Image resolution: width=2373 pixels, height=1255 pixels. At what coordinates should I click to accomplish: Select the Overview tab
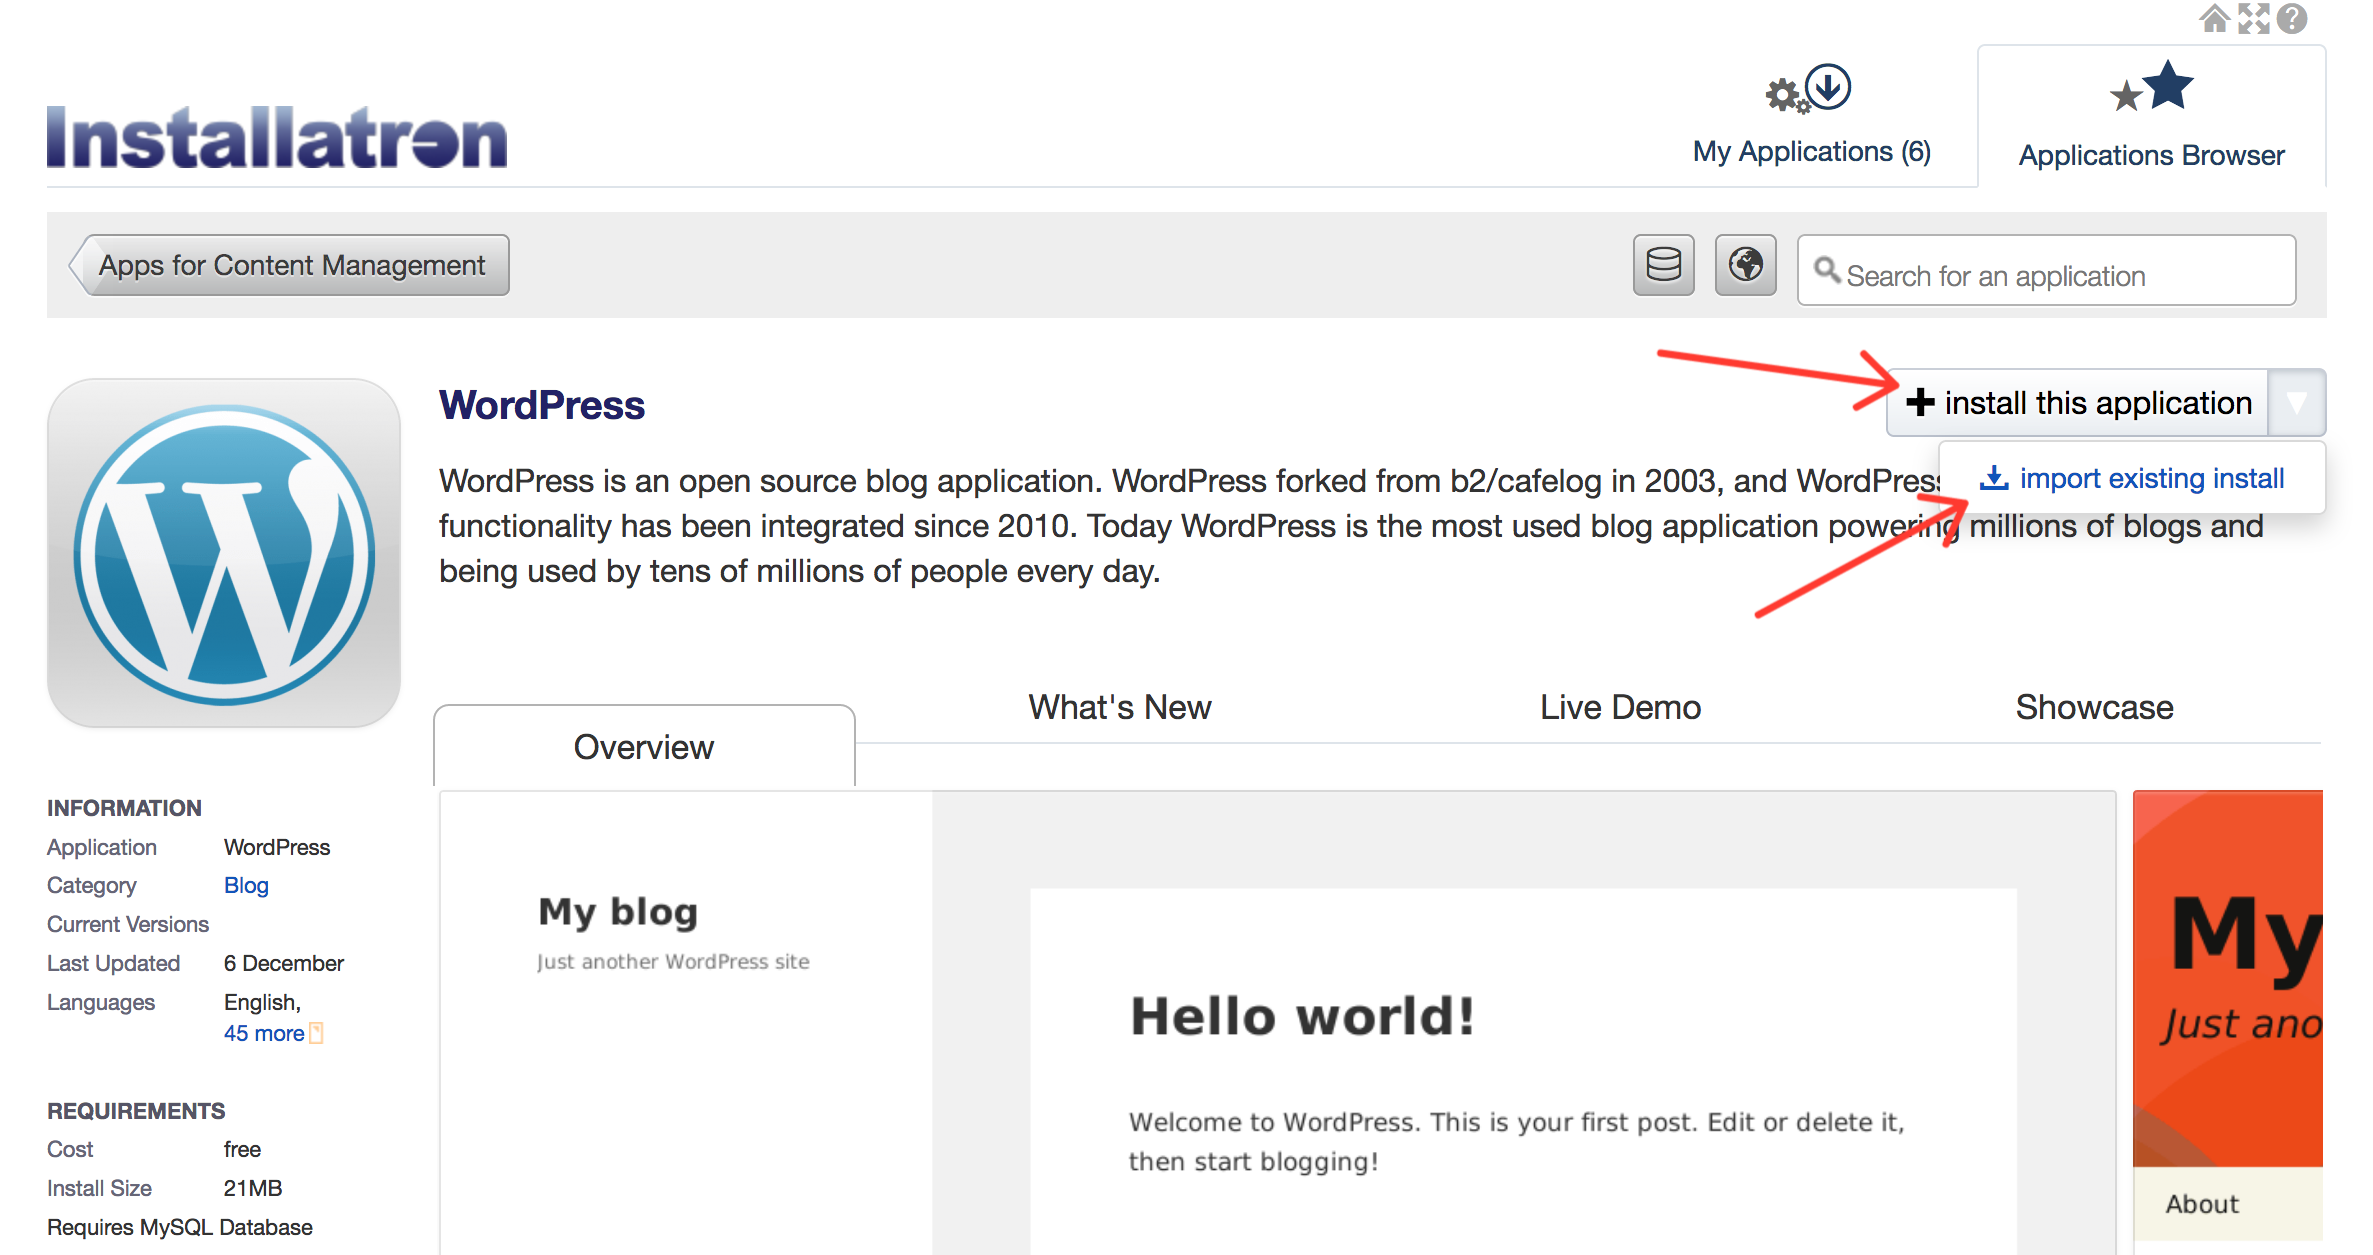point(644,747)
